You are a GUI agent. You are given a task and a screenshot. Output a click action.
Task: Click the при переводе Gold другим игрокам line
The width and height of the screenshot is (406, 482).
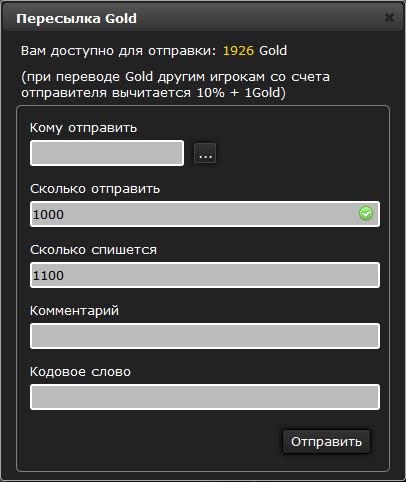[175, 77]
